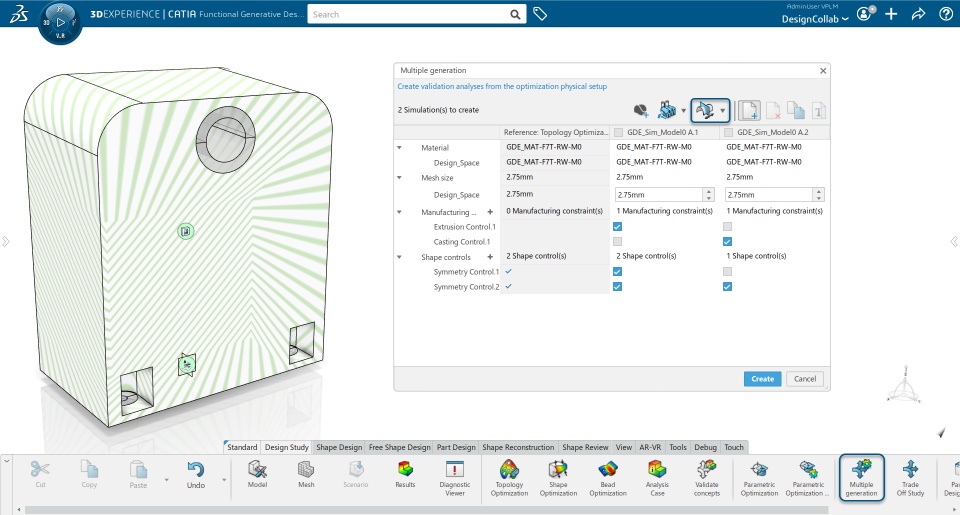Open the 3D compass button
This screenshot has width=960, height=515.
60,23
